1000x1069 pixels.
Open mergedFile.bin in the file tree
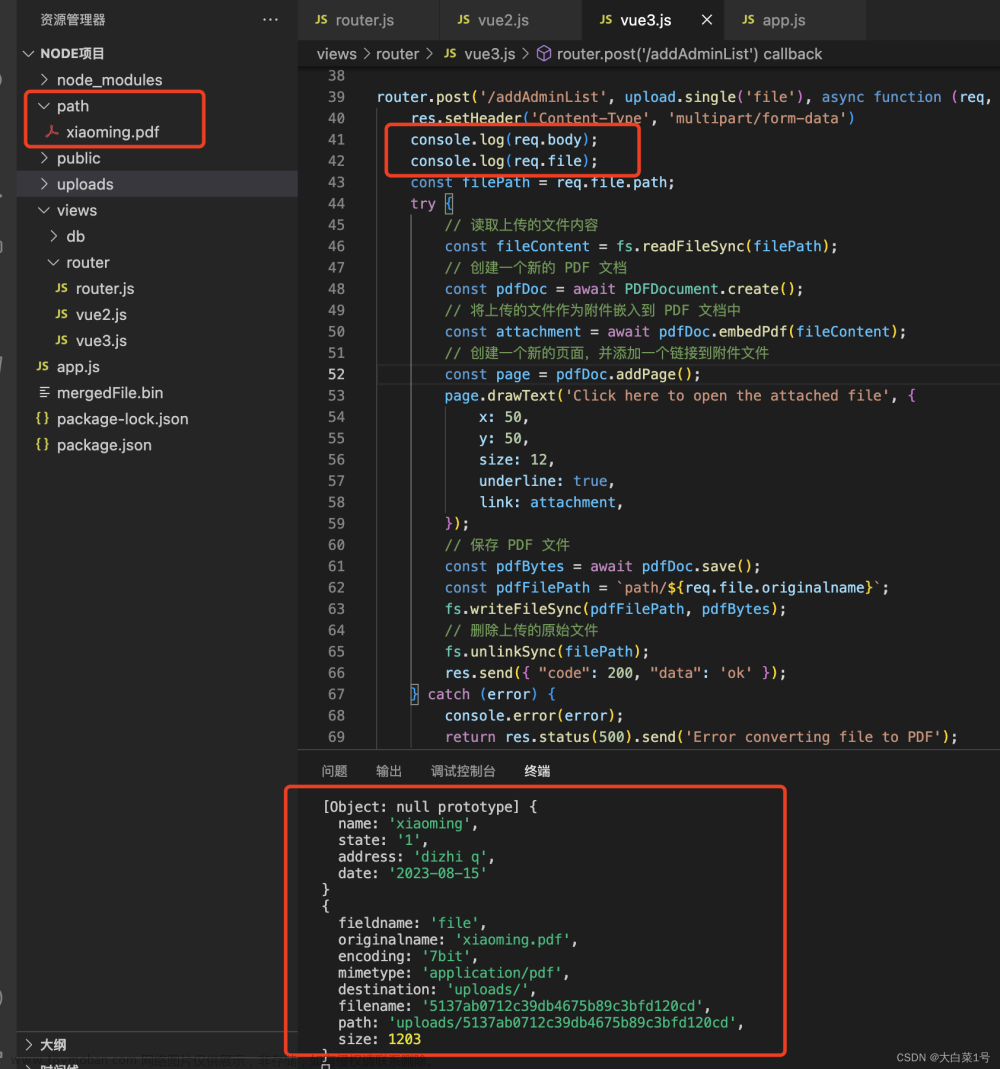110,393
